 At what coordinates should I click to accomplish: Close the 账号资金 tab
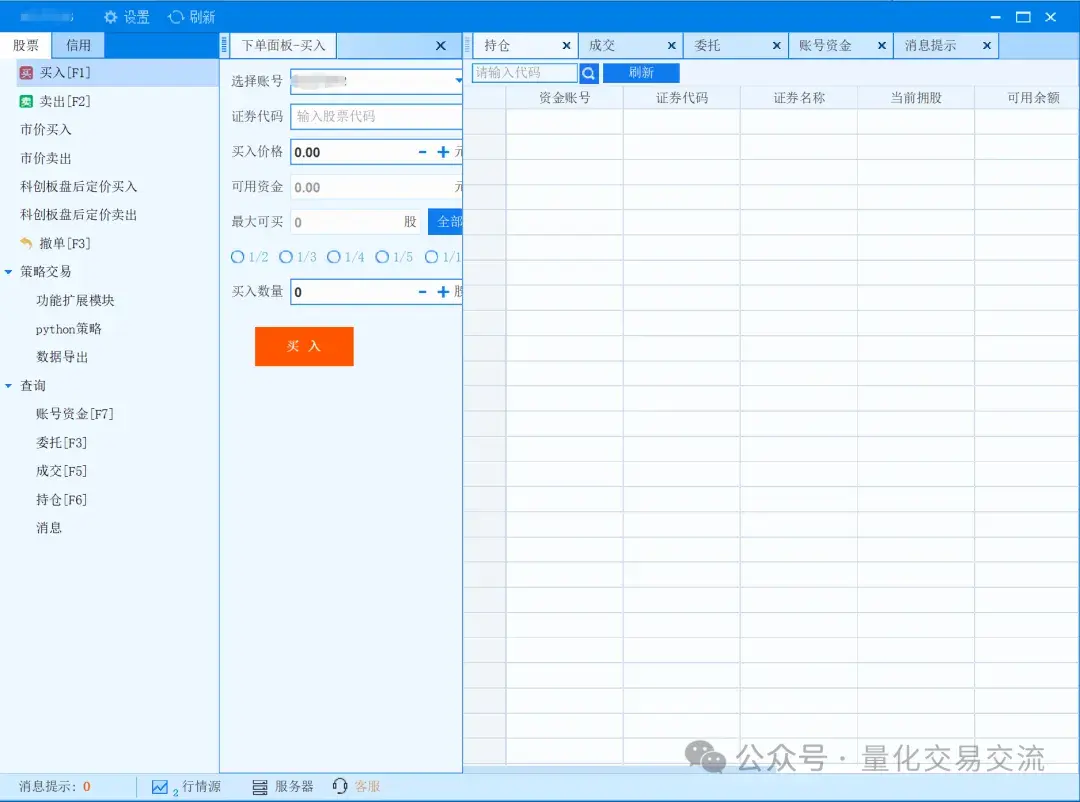click(x=882, y=45)
